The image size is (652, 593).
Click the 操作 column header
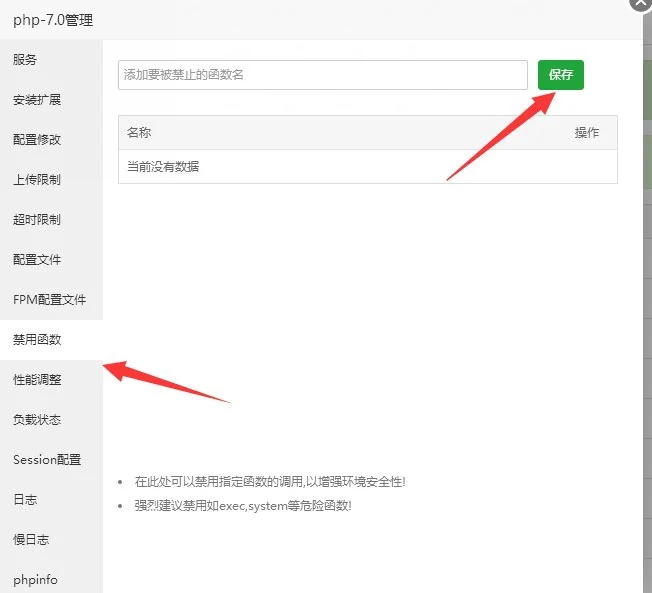[587, 133]
